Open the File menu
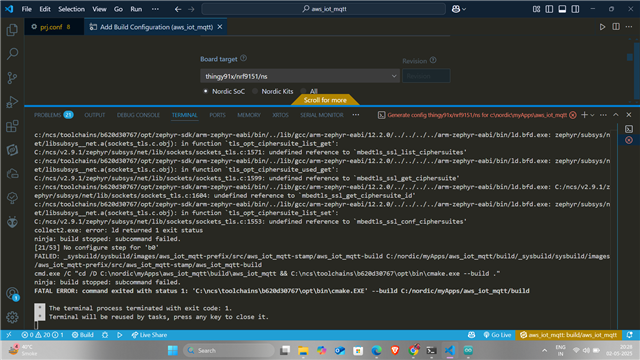This screenshot has height=360, width=640. [x=27, y=9]
